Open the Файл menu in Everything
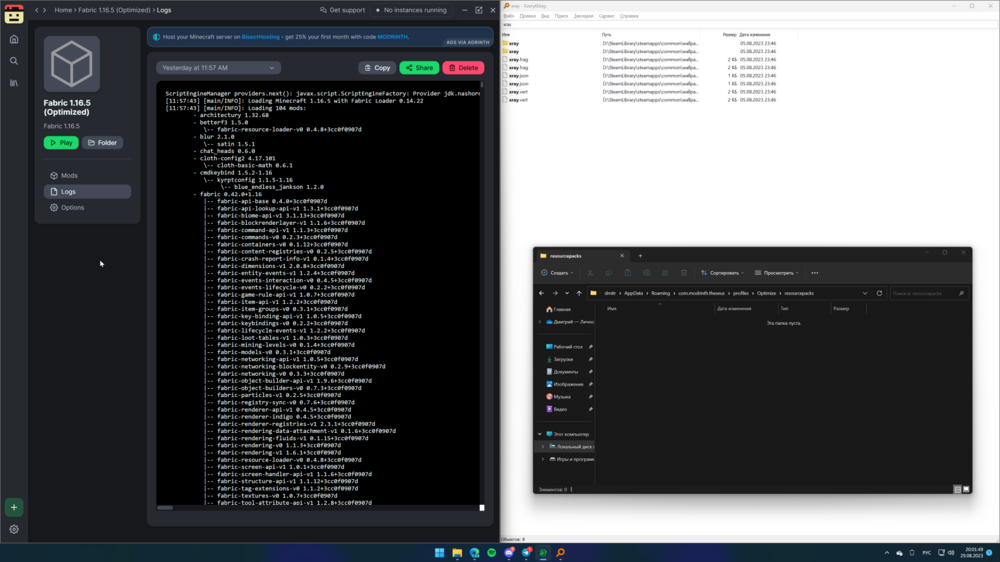This screenshot has width=1000, height=562. [x=508, y=16]
